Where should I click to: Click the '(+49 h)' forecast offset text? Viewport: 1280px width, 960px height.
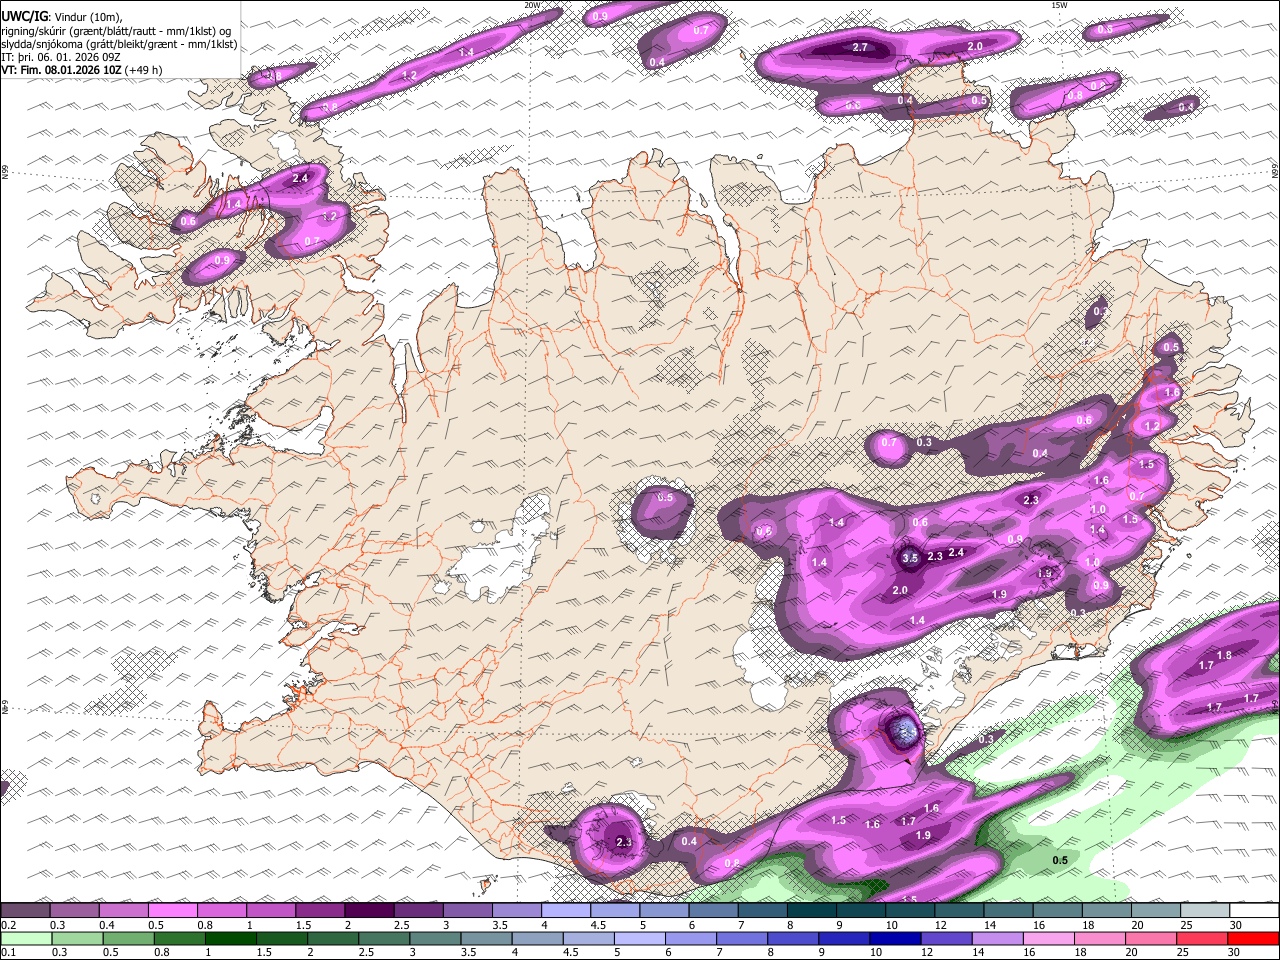tap(144, 70)
